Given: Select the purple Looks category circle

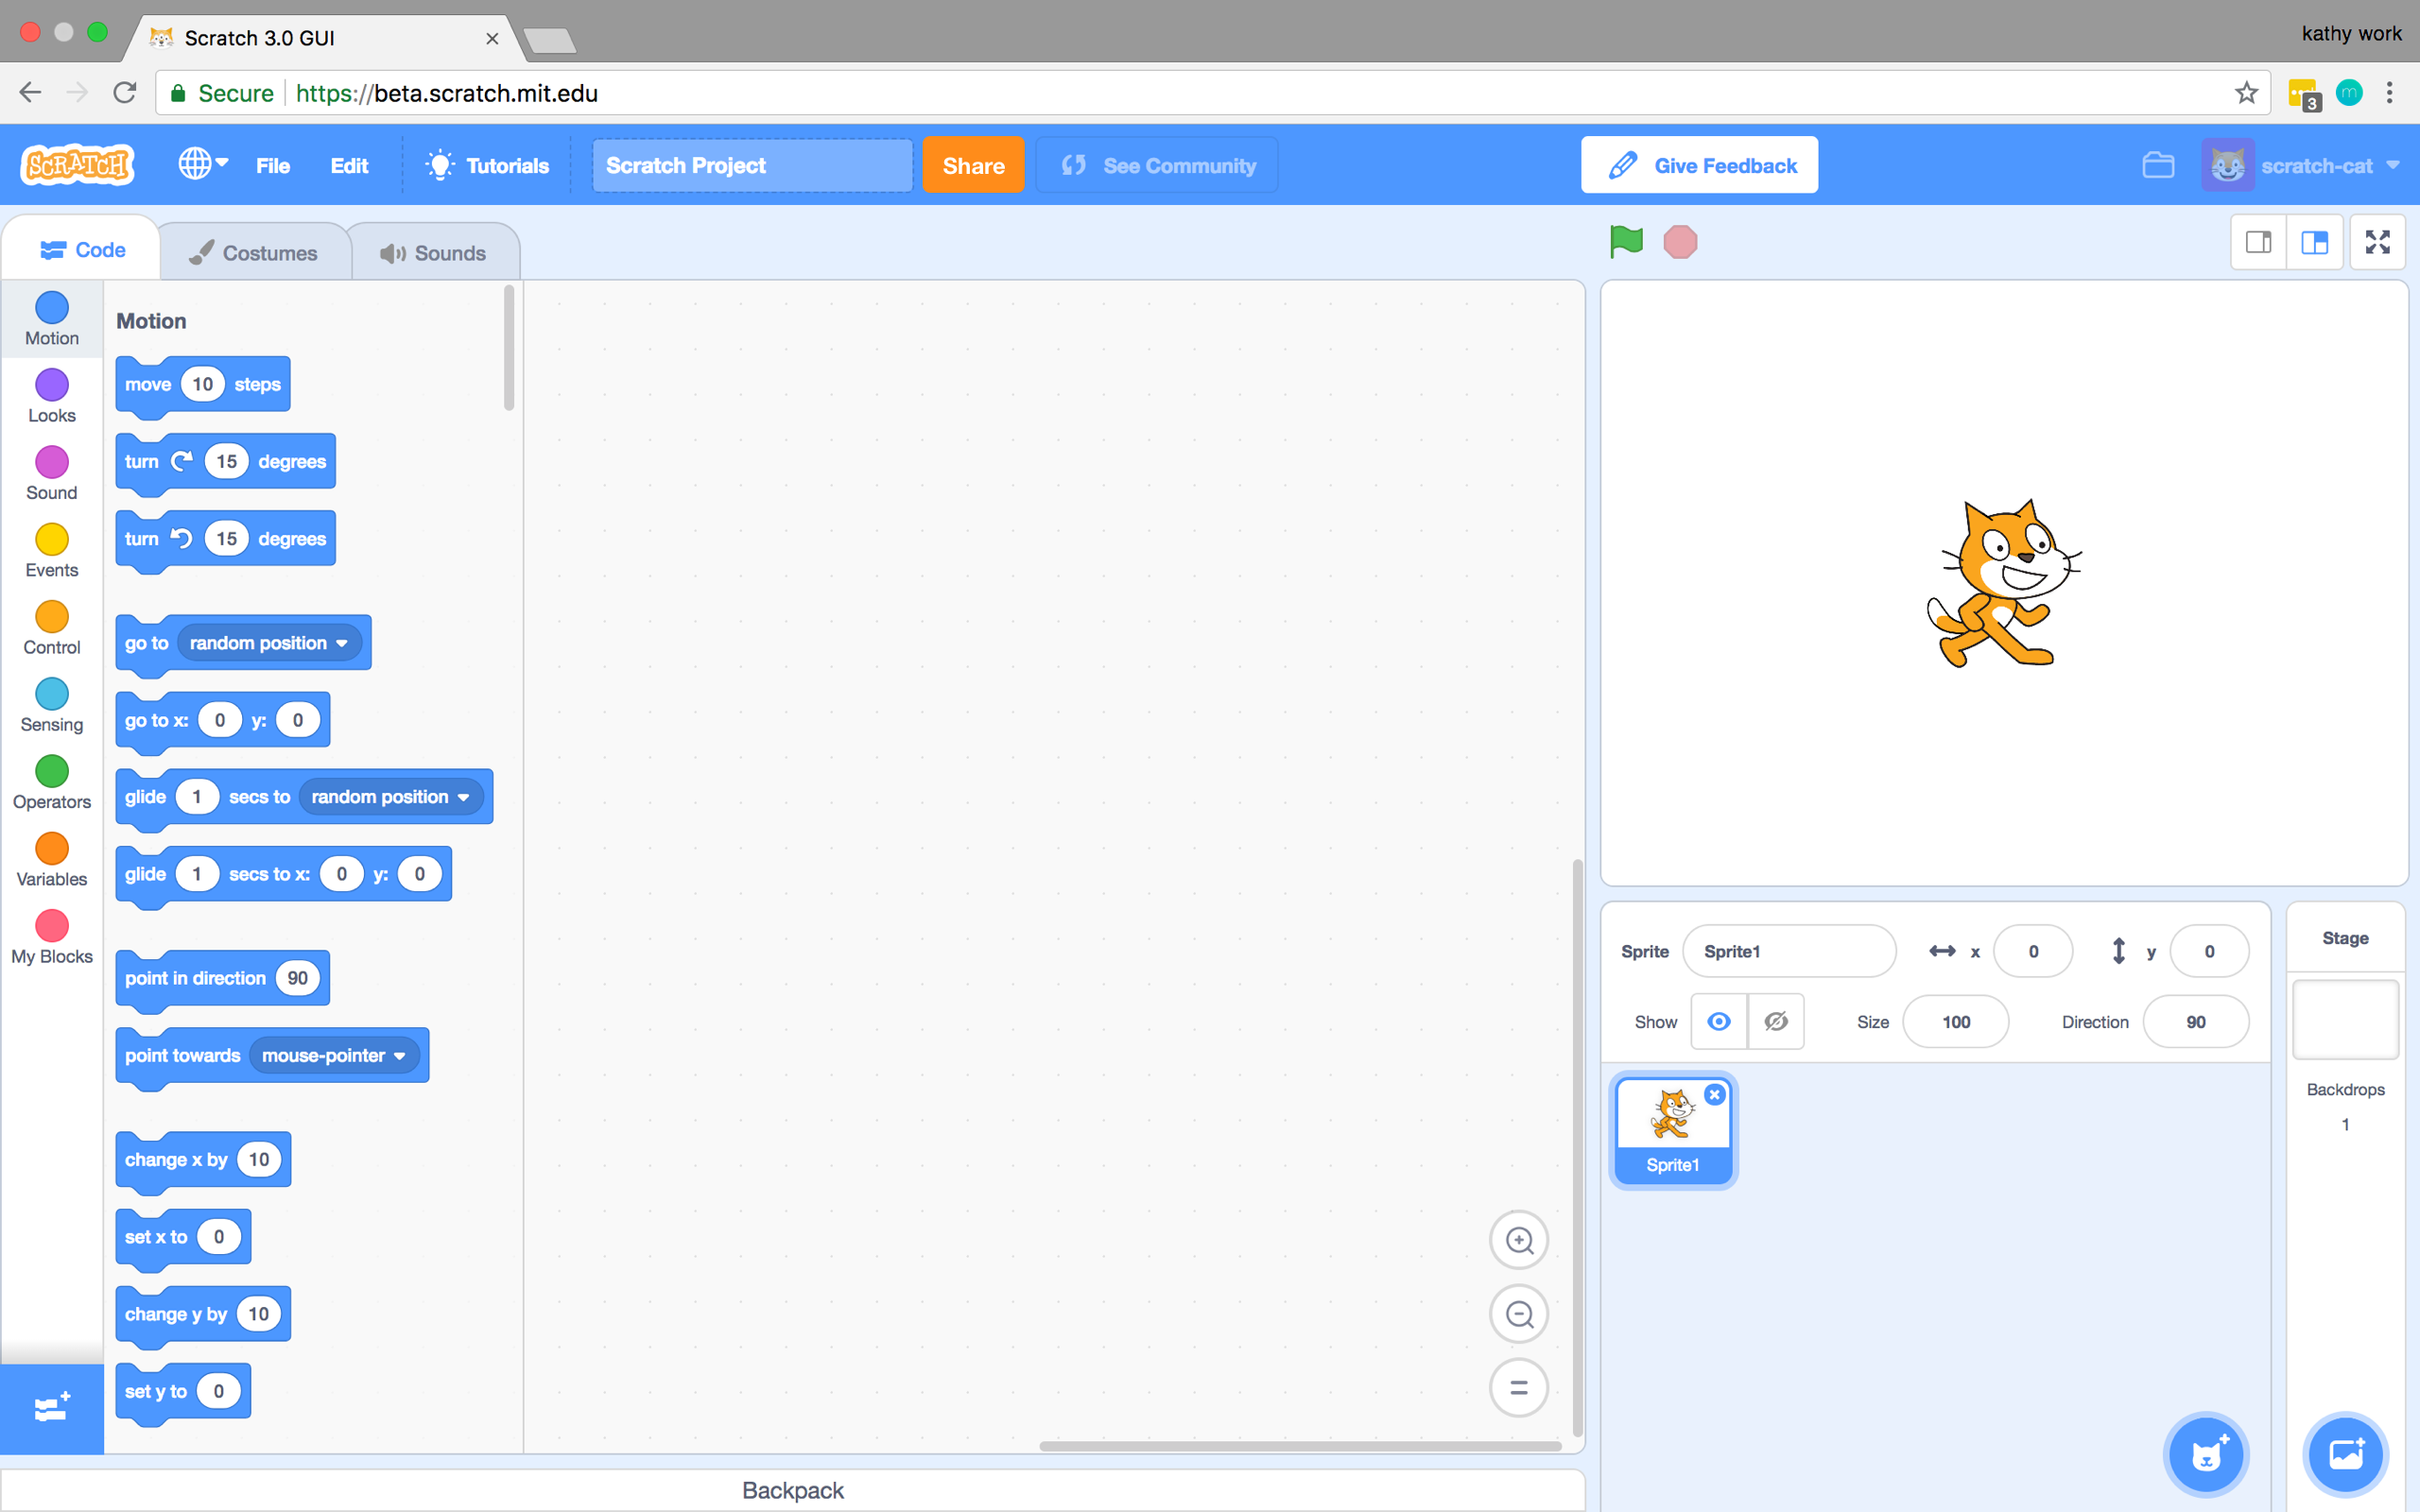Looking at the screenshot, I should click(52, 385).
